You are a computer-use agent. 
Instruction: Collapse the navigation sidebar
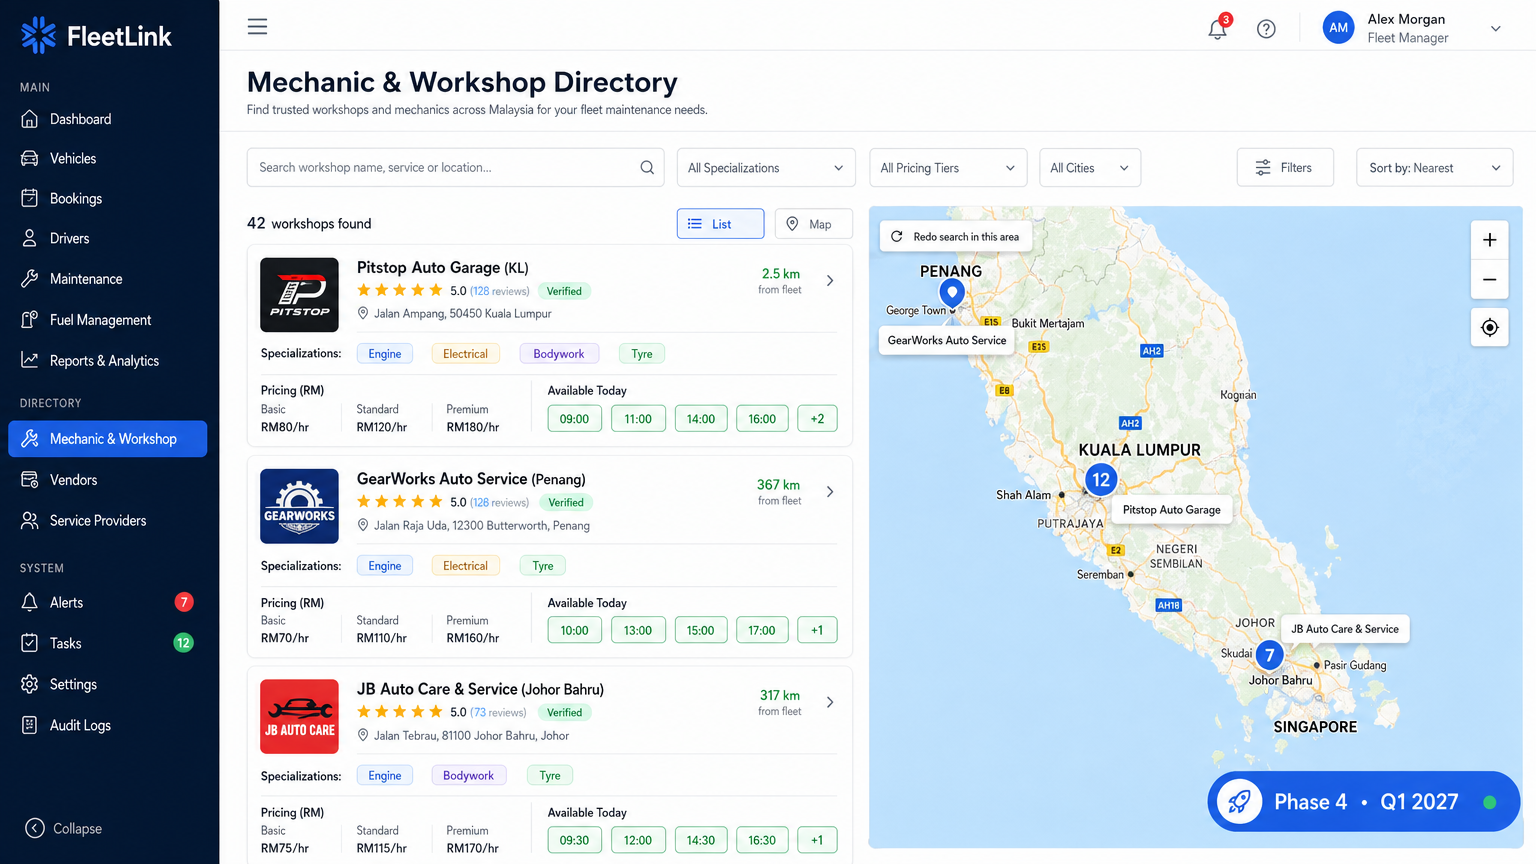point(63,828)
